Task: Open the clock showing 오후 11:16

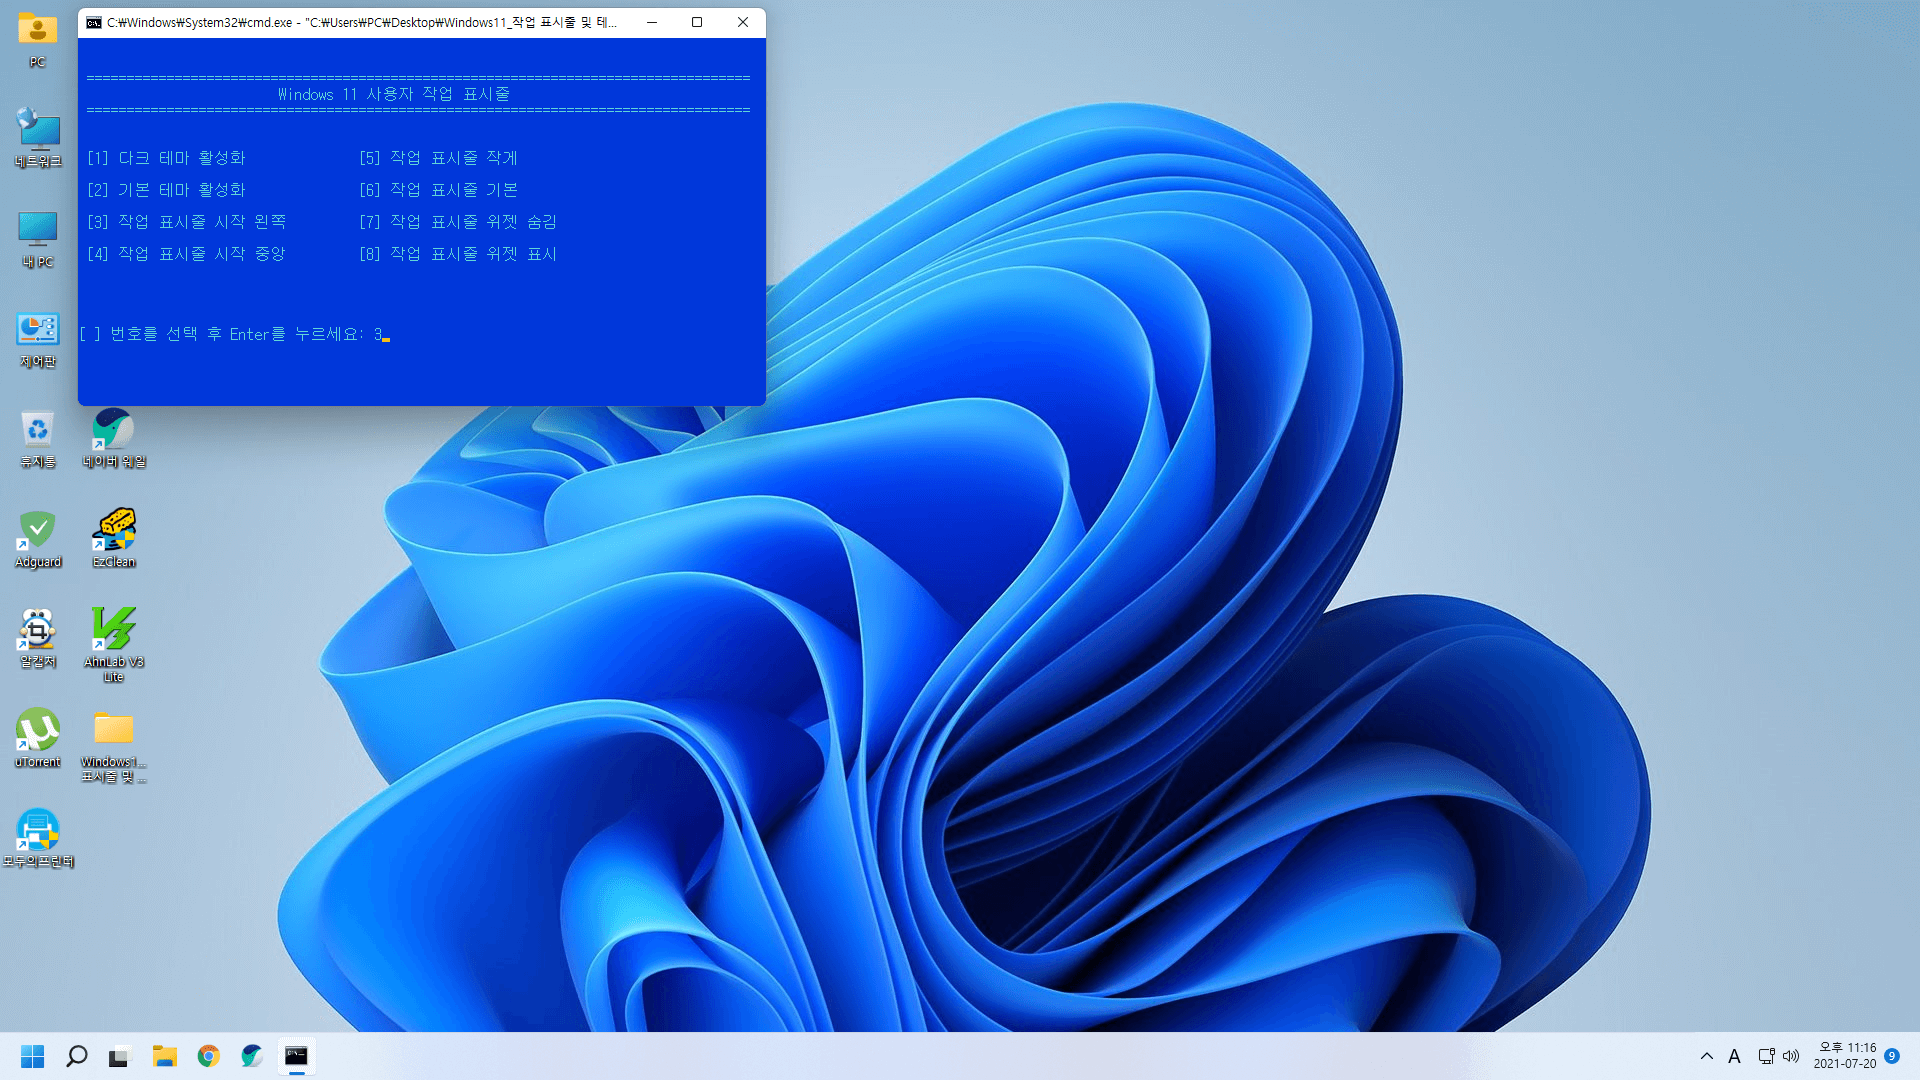Action: click(1845, 1056)
